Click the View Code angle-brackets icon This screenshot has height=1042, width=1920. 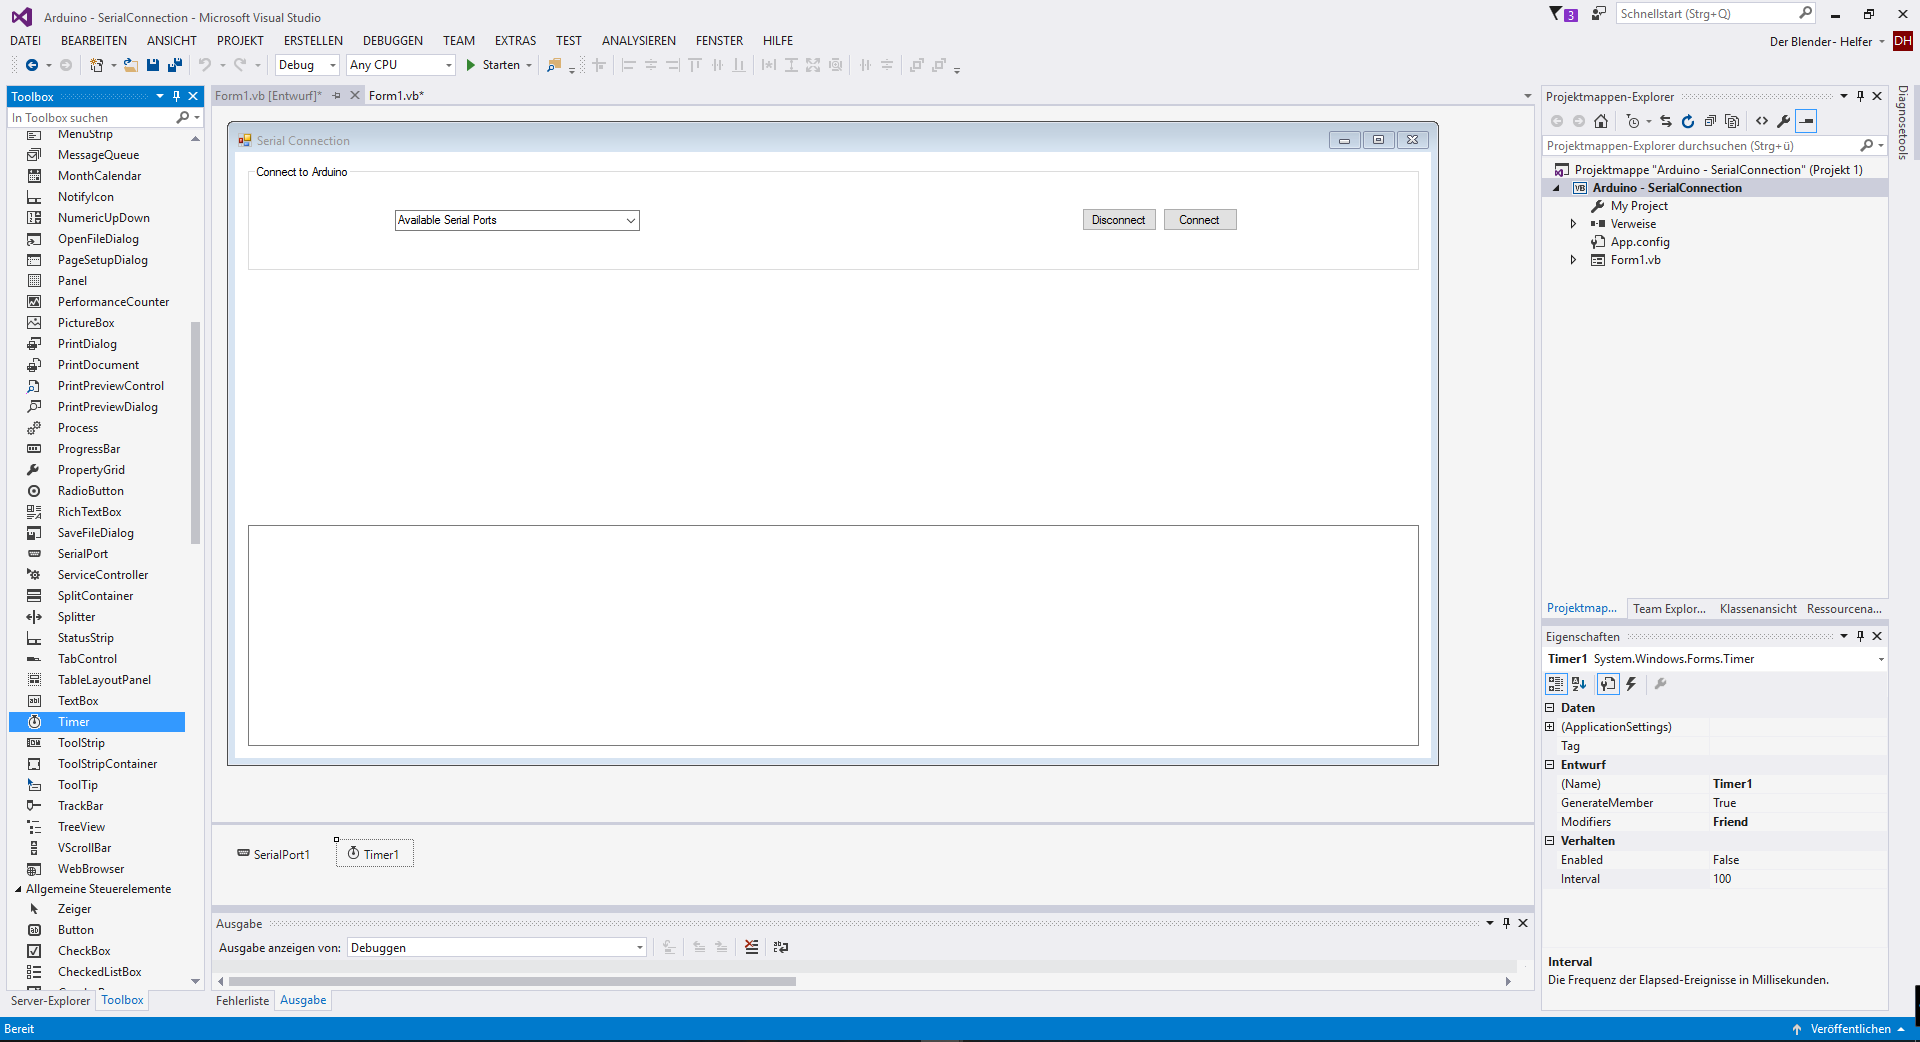click(x=1762, y=121)
